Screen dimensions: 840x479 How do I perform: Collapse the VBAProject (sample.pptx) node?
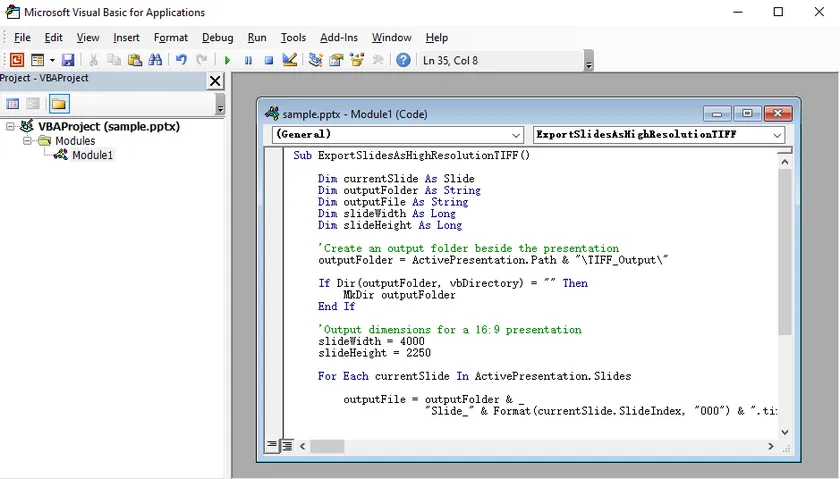point(10,126)
